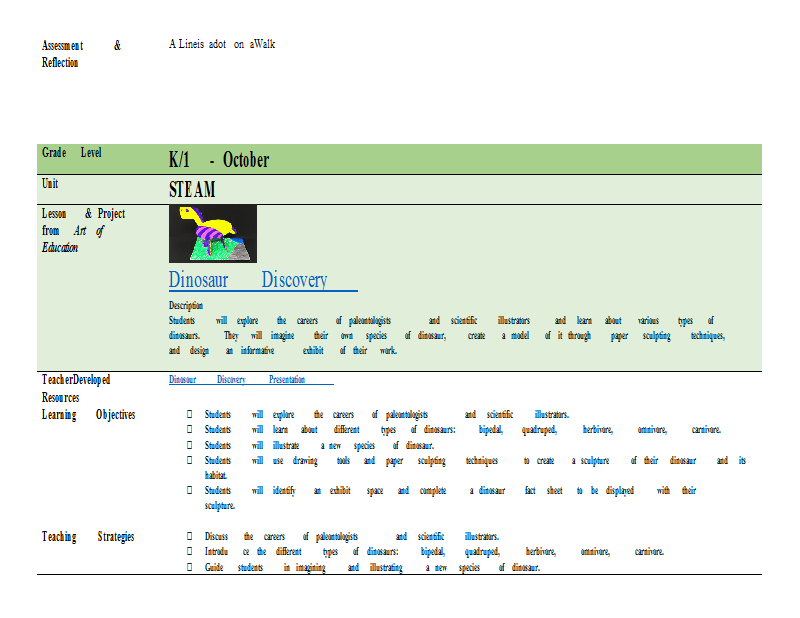The image size is (800, 618).
Task: Click the strategy text 'Guide students in imagining and illustrating'
Action: tap(304, 567)
